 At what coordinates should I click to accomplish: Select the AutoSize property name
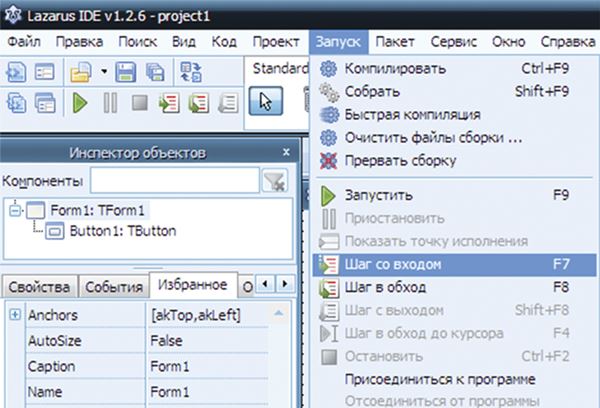[55, 341]
